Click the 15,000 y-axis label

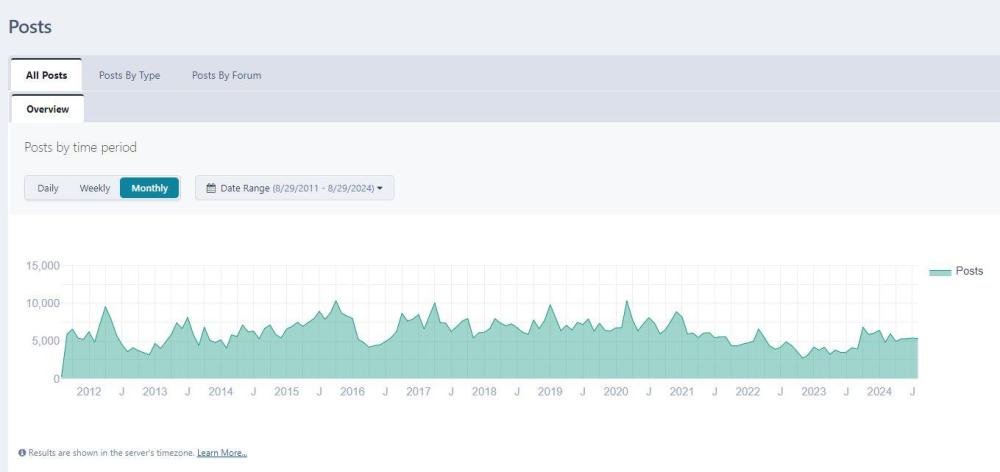pyautogui.click(x=42, y=266)
